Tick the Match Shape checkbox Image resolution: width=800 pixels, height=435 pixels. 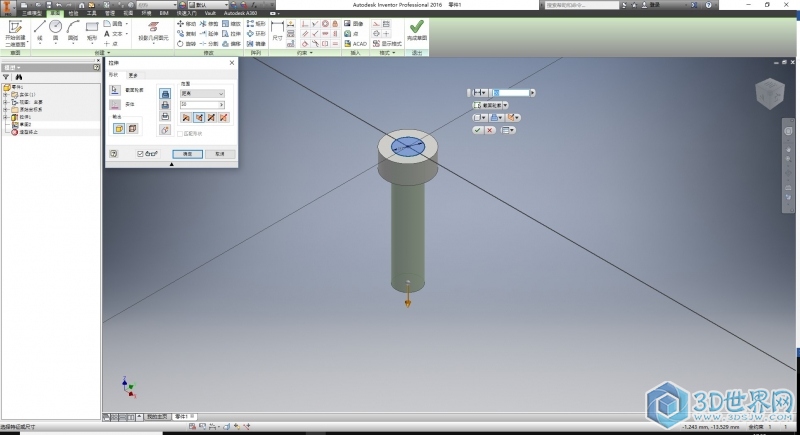[180, 134]
